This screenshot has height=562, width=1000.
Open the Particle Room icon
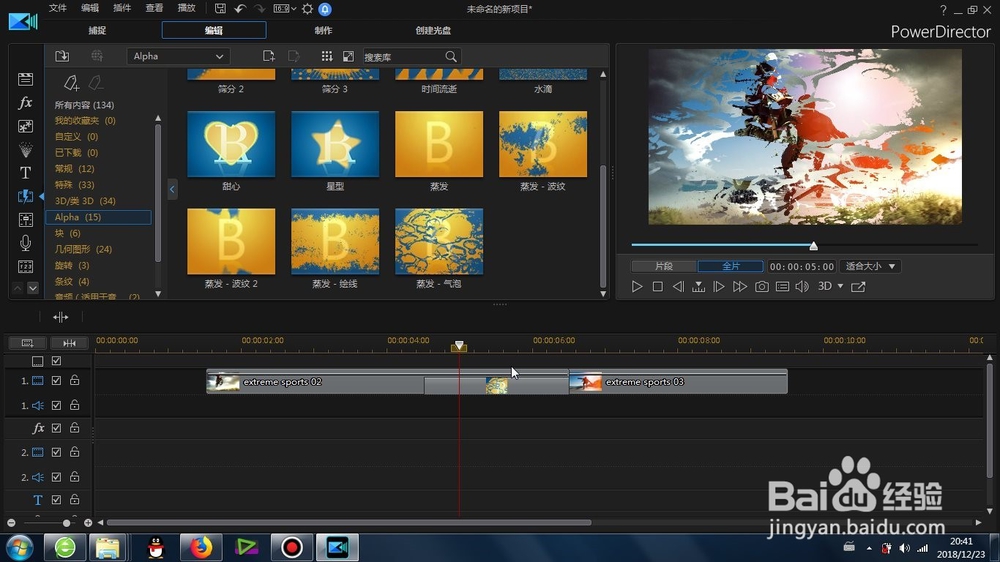click(26, 150)
